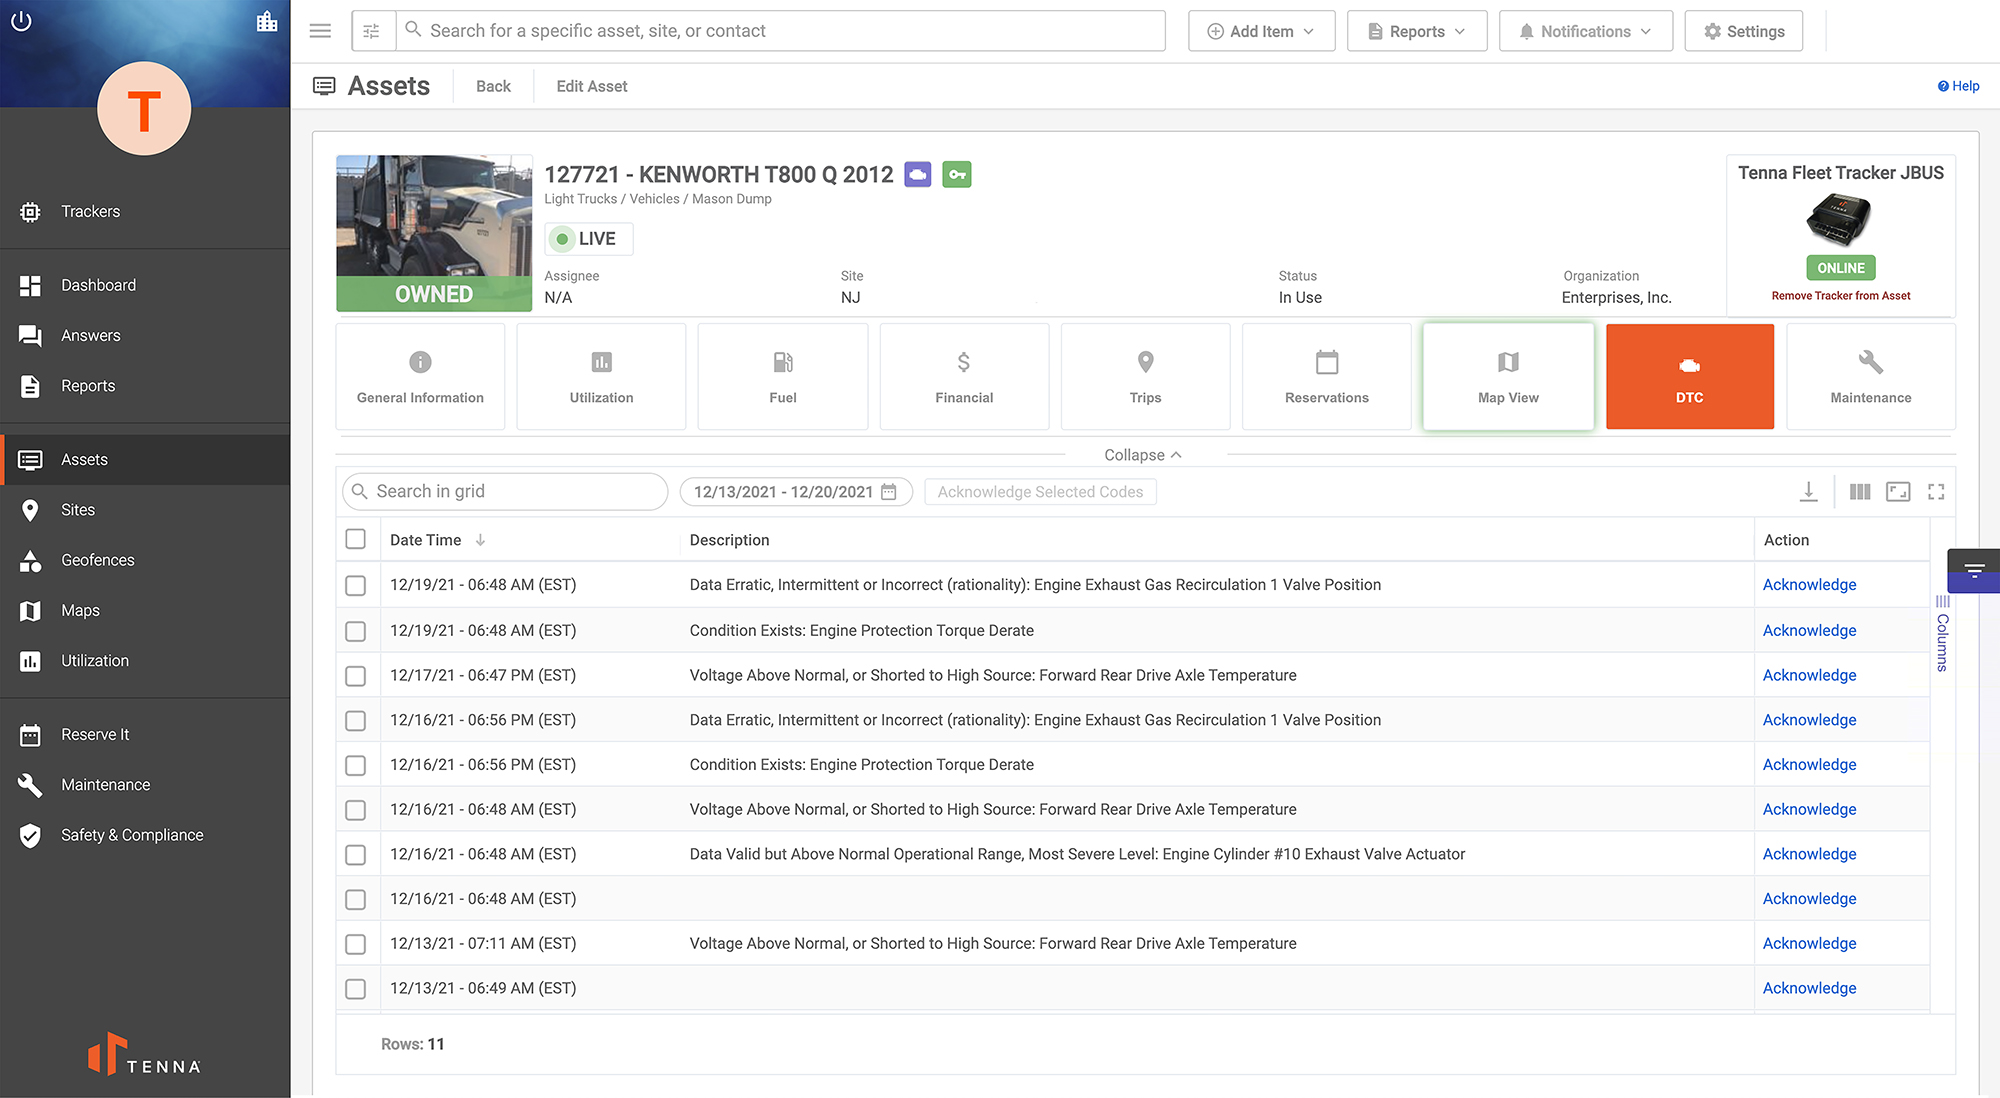Click the date range picker field
This screenshot has width=2000, height=1098.
point(792,491)
